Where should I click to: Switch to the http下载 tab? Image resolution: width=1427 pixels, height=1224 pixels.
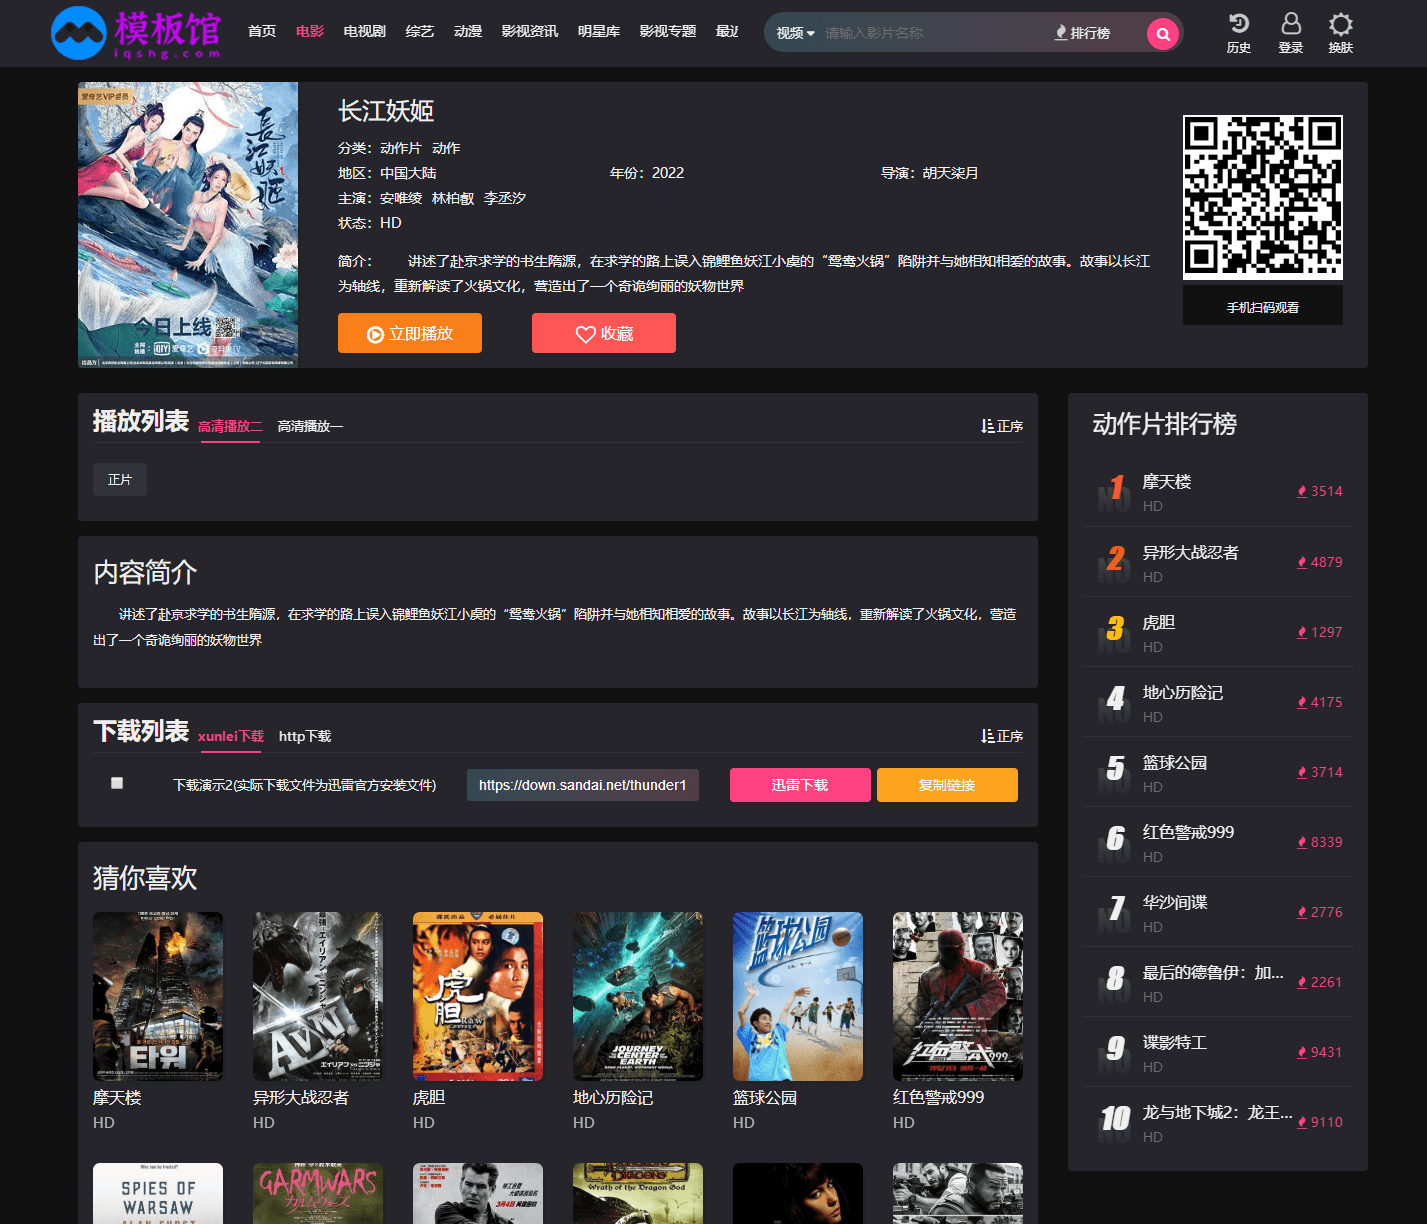(305, 736)
